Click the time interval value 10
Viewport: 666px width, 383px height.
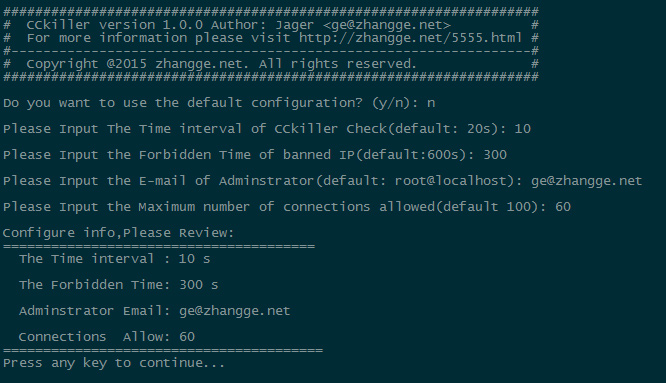[522, 129]
